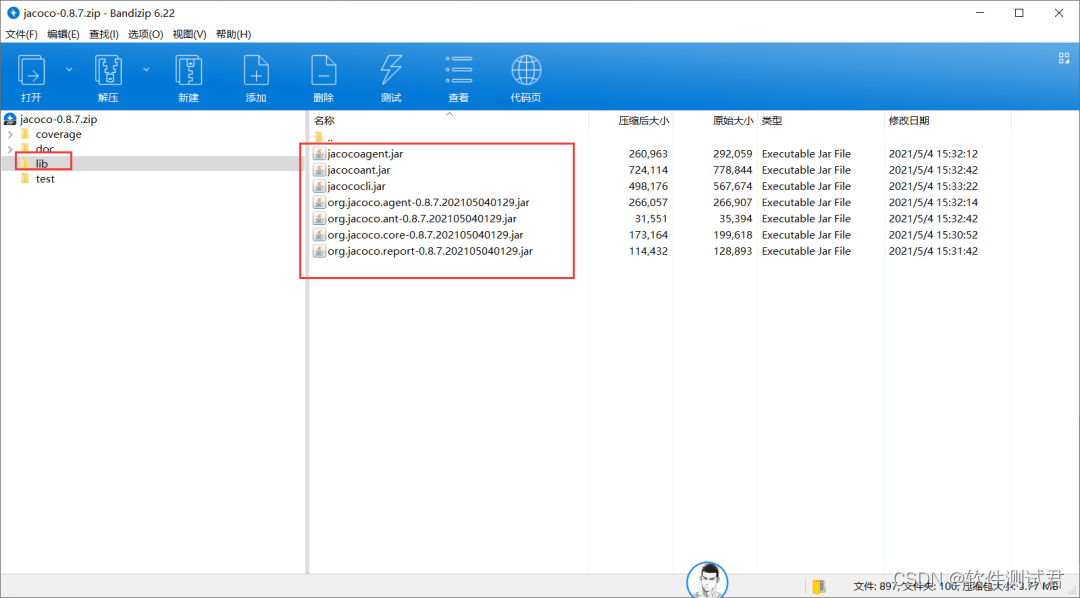Click the Delete (删除) toolbar icon

click(323, 71)
